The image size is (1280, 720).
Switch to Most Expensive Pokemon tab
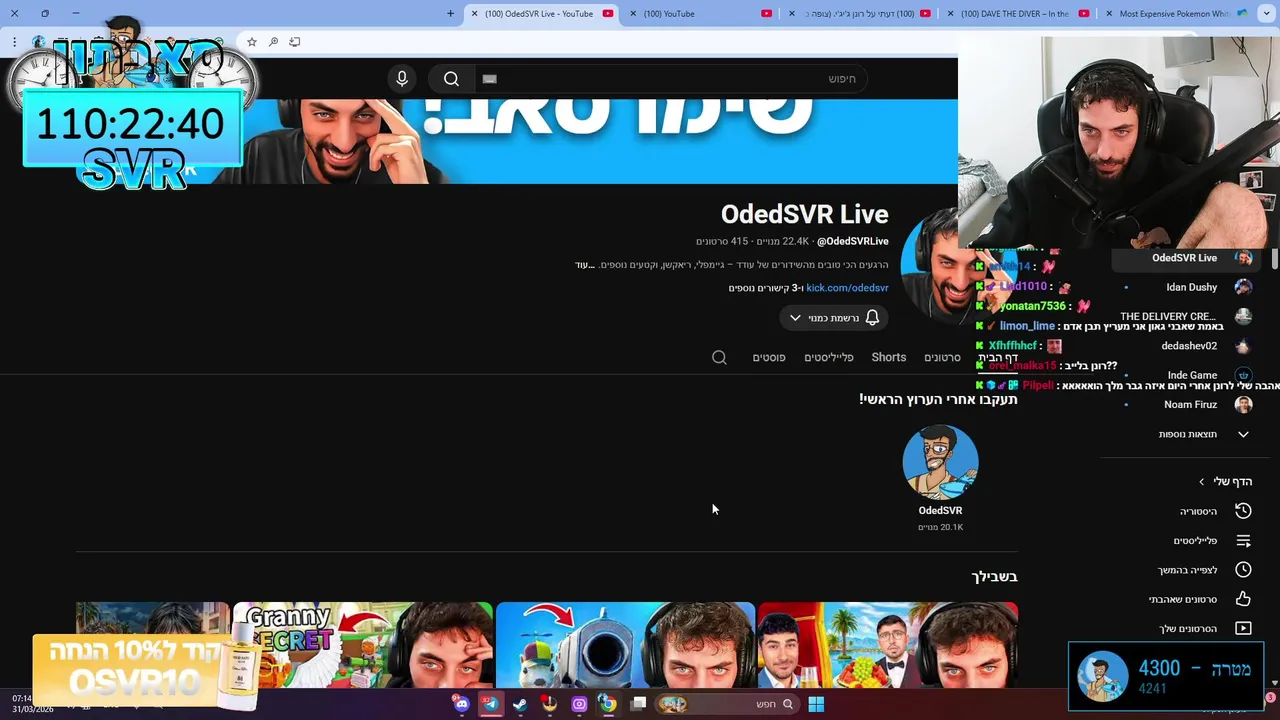(1175, 14)
